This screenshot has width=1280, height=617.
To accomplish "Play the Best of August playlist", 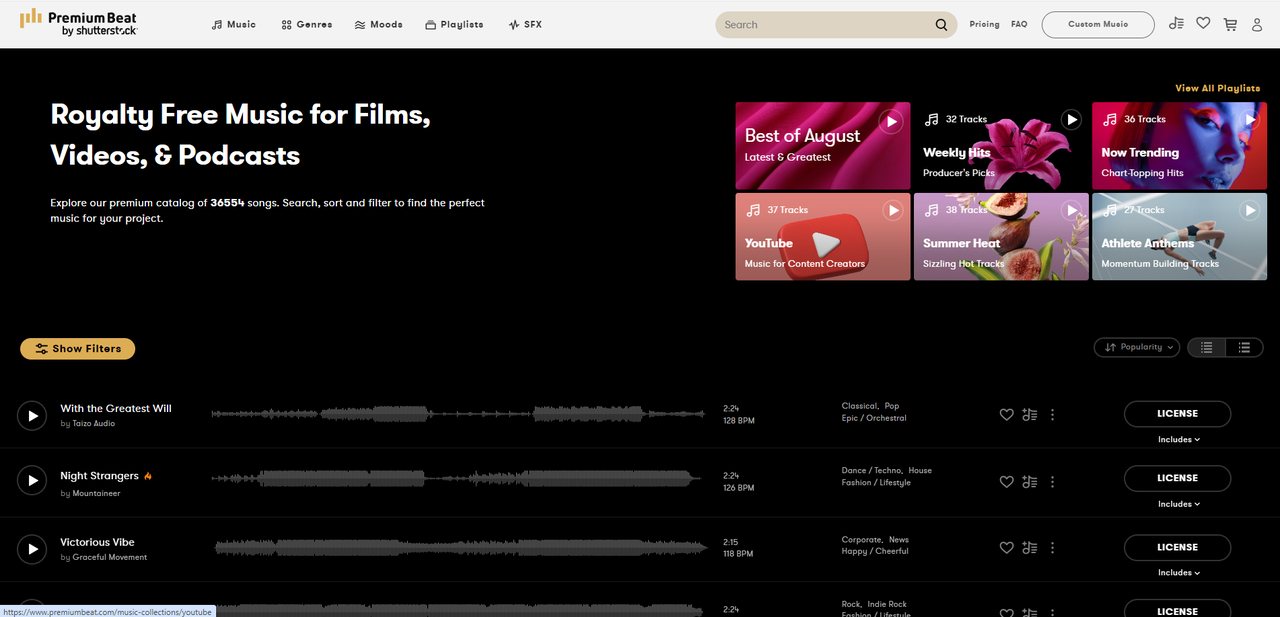I will coord(891,121).
